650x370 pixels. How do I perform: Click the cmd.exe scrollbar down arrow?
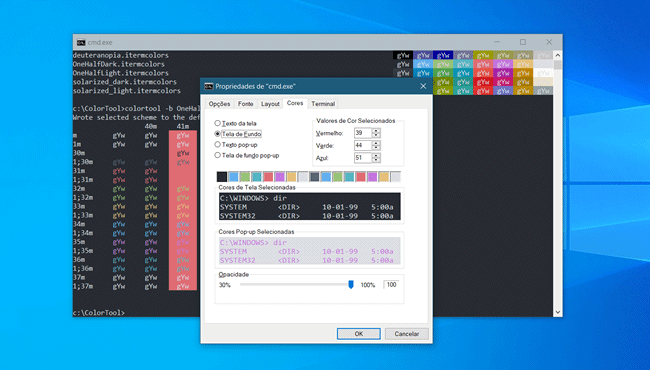(558, 312)
